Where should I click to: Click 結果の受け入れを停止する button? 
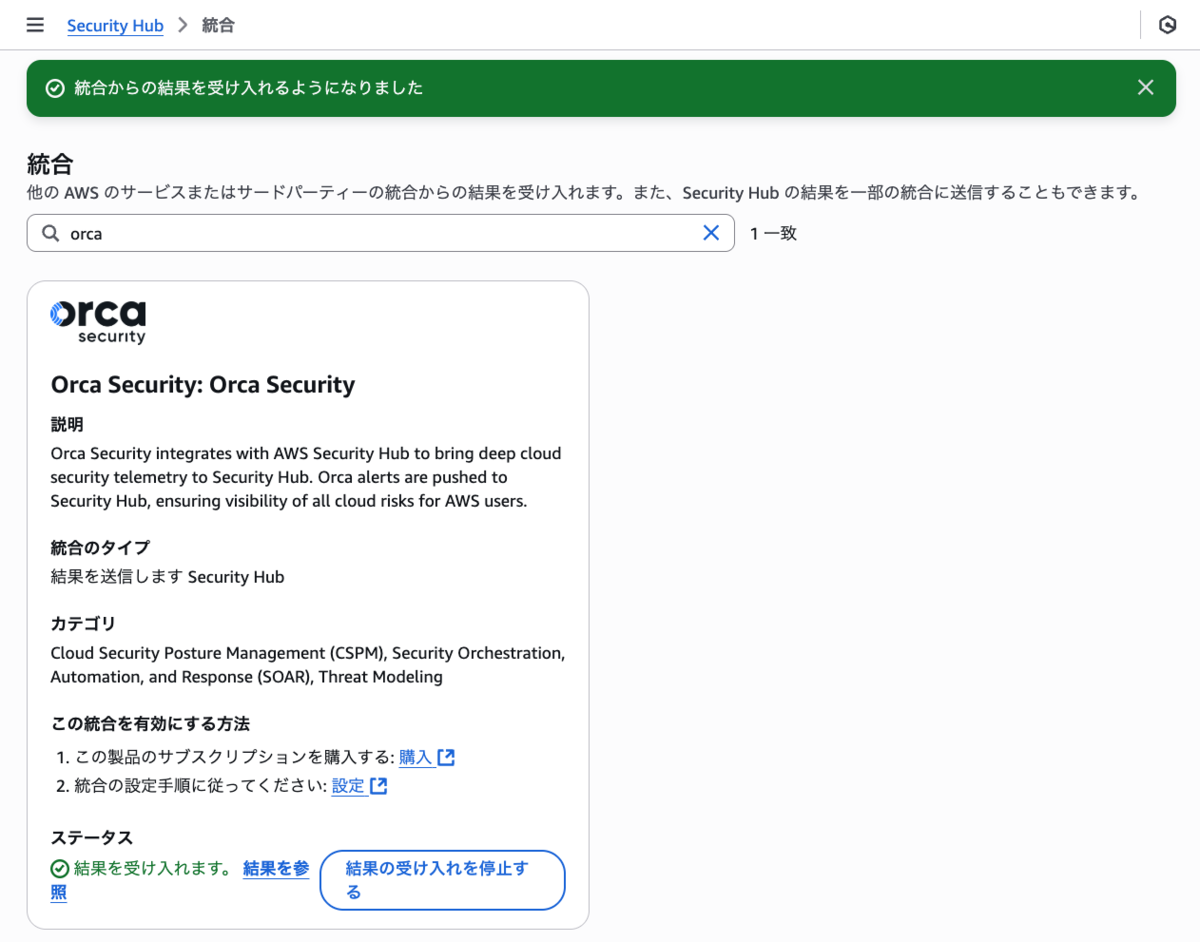pos(442,880)
